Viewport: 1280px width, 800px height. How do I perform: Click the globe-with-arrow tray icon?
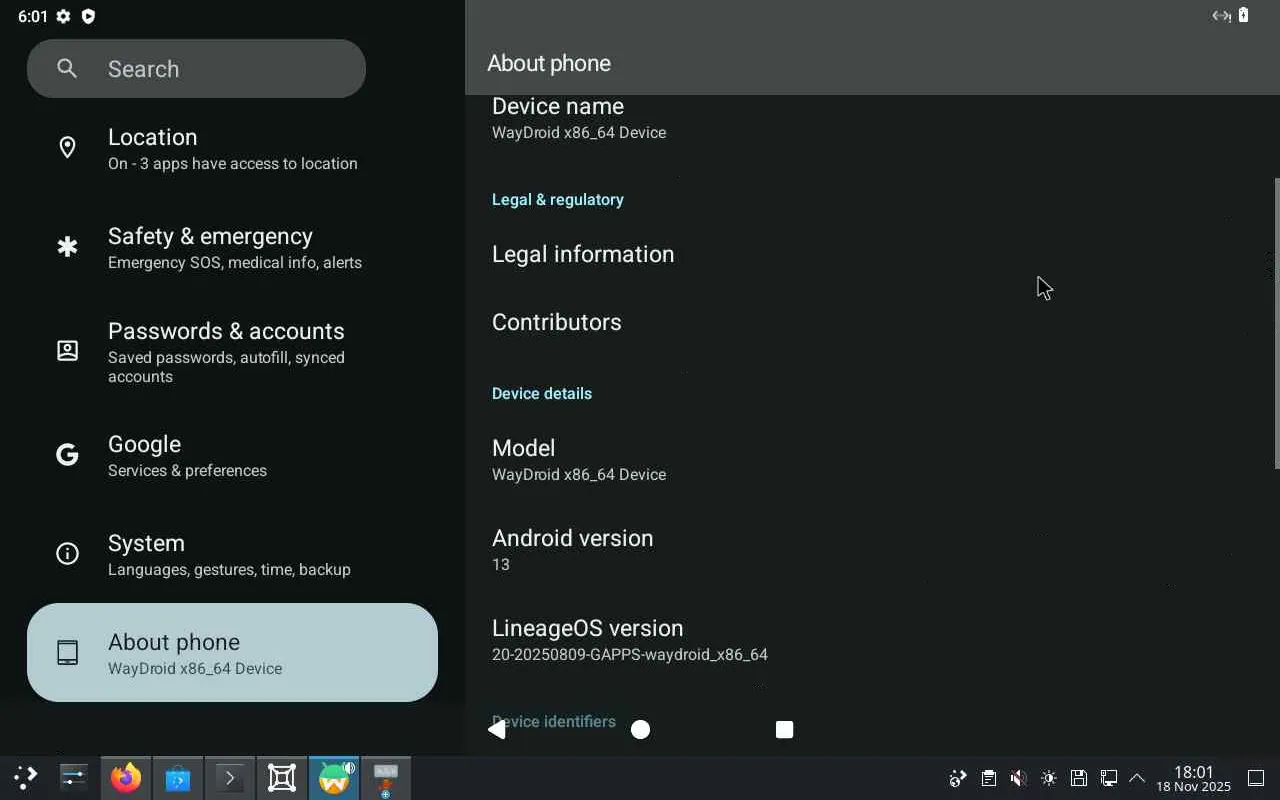pos(958,778)
